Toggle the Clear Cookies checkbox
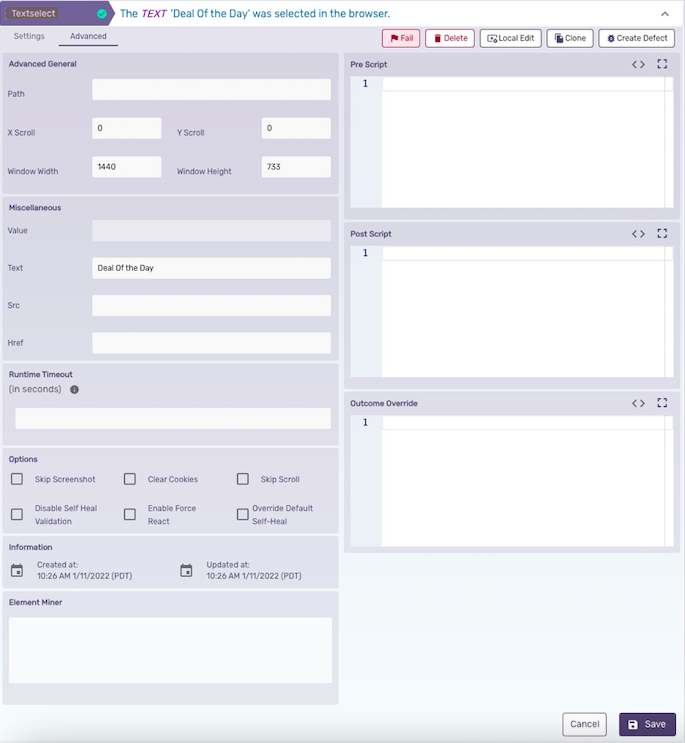Image resolution: width=685 pixels, height=743 pixels. 130,479
